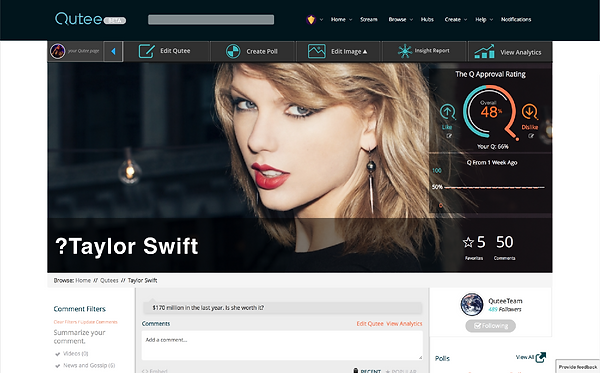Open the Help menu

[481, 20]
